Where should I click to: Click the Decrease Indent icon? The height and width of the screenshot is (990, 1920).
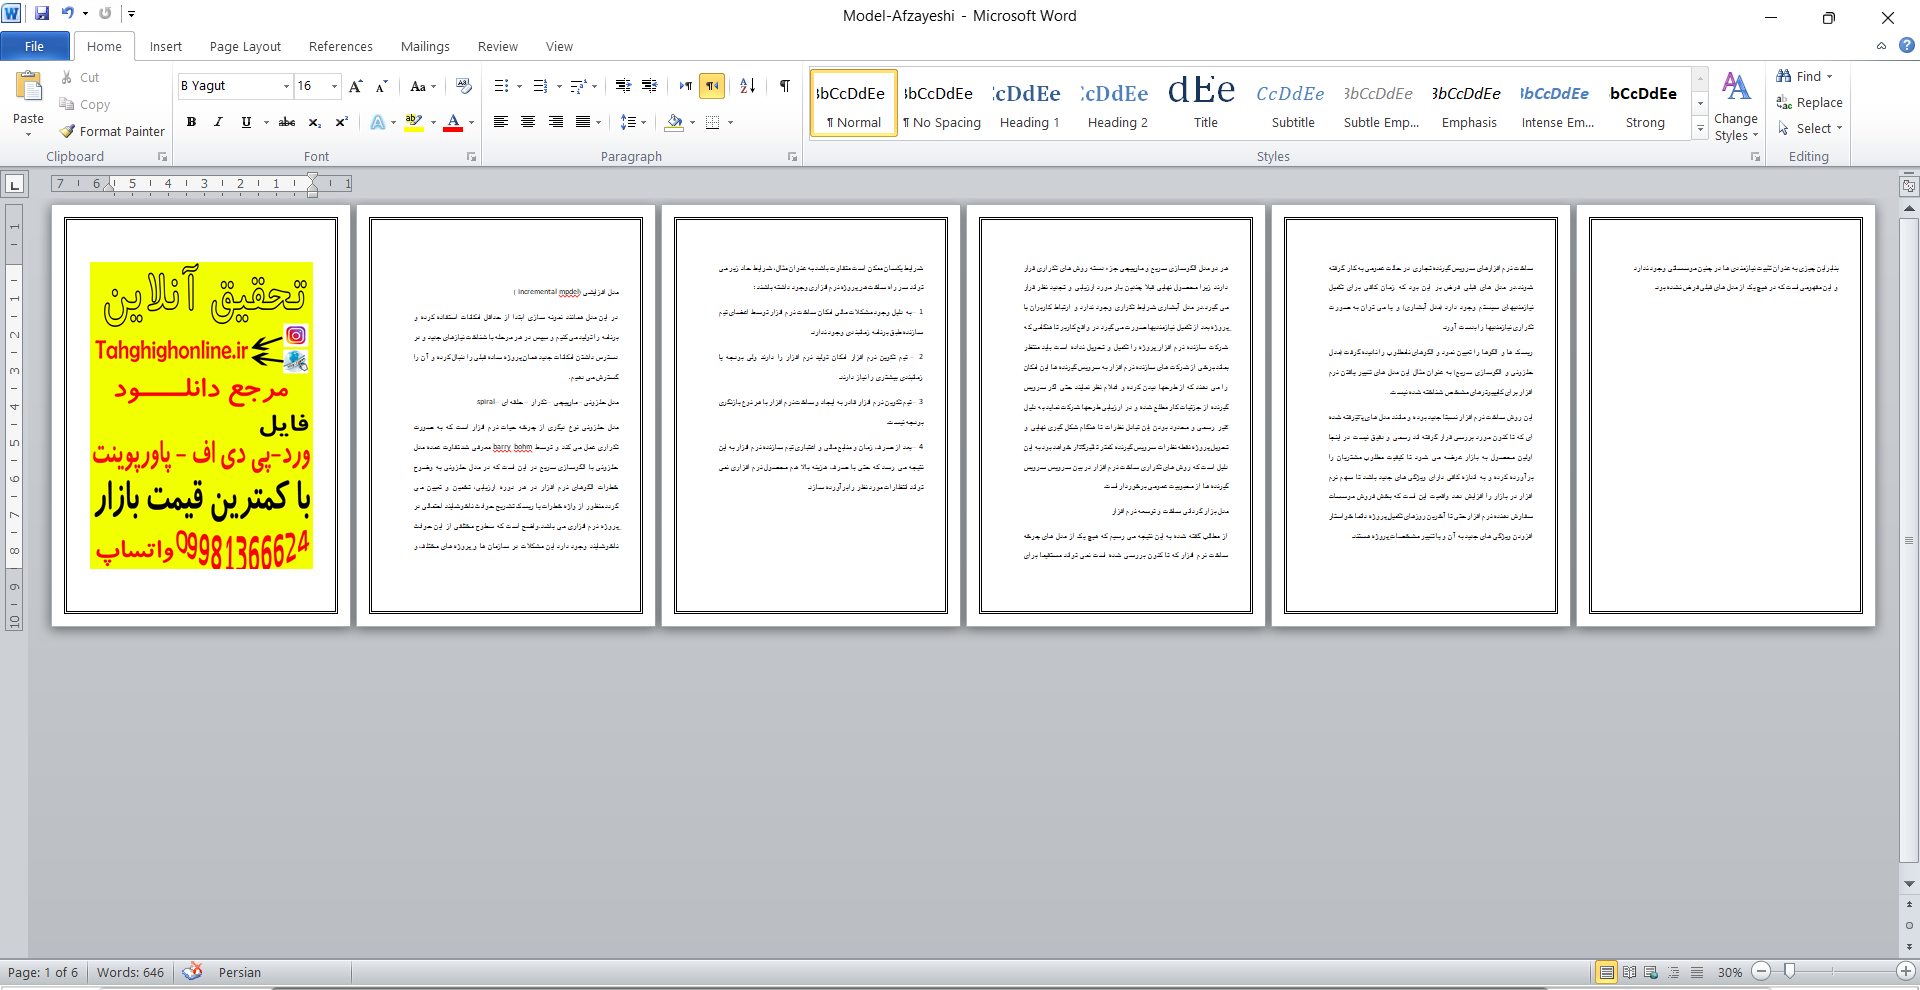[623, 86]
